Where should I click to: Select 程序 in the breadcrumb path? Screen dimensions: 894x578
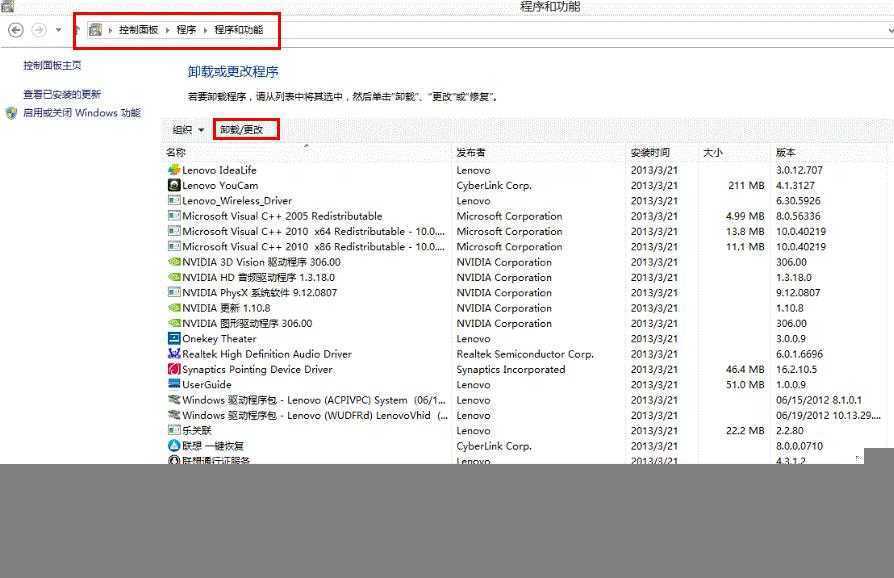pos(186,30)
